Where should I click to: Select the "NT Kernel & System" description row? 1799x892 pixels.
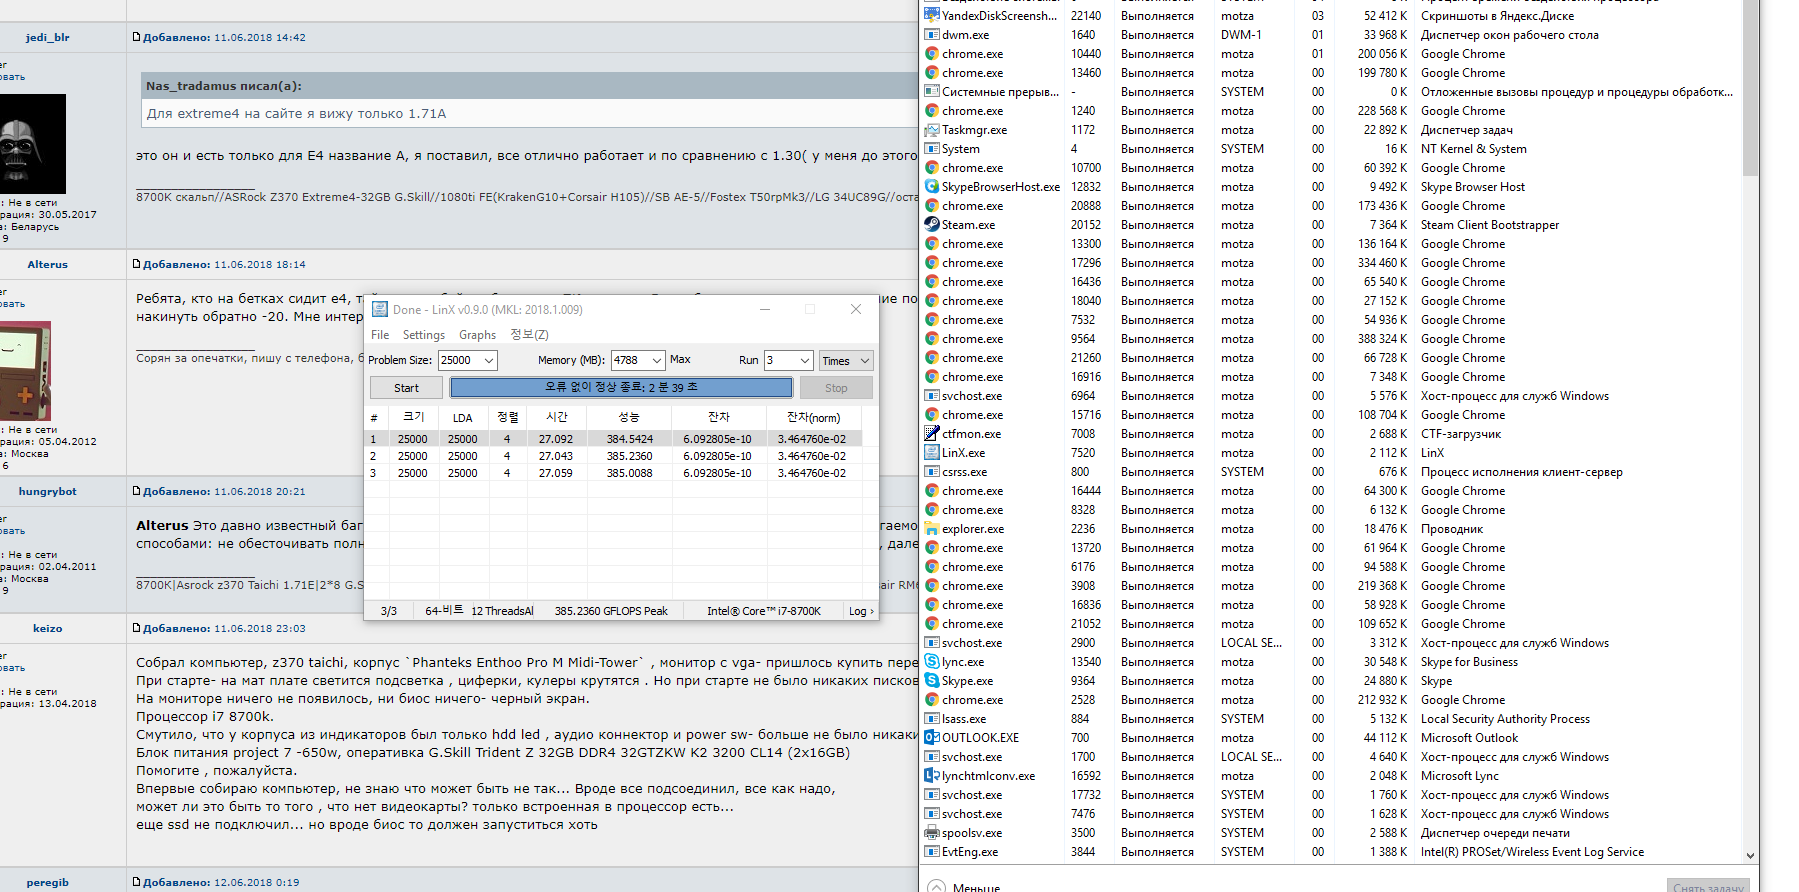click(1474, 149)
